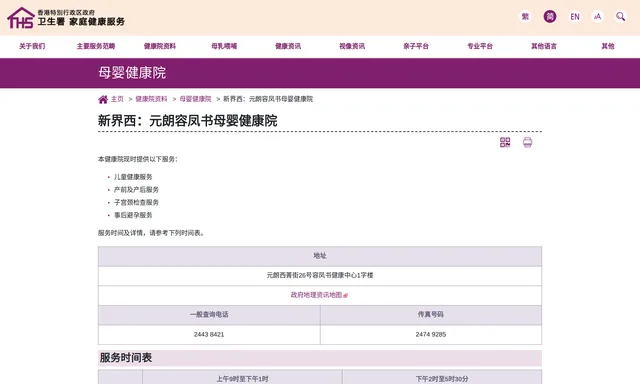Screen dimensions: 640x384
Task: Select the 事后避孕服务 list item
Action: (133, 215)
